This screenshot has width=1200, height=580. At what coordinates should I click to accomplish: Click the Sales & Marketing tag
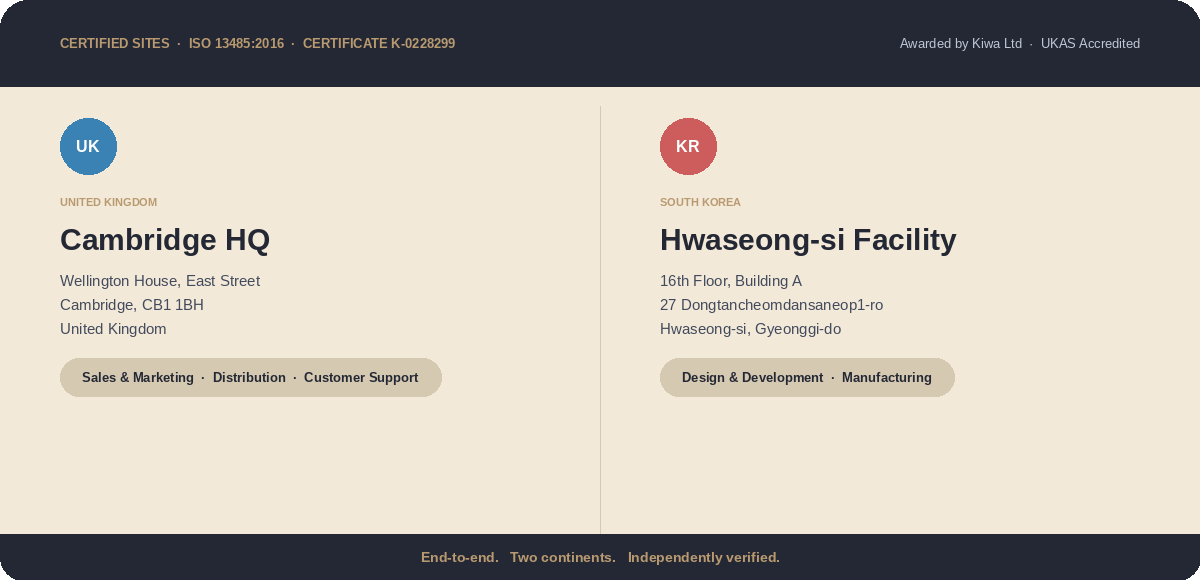coord(138,378)
